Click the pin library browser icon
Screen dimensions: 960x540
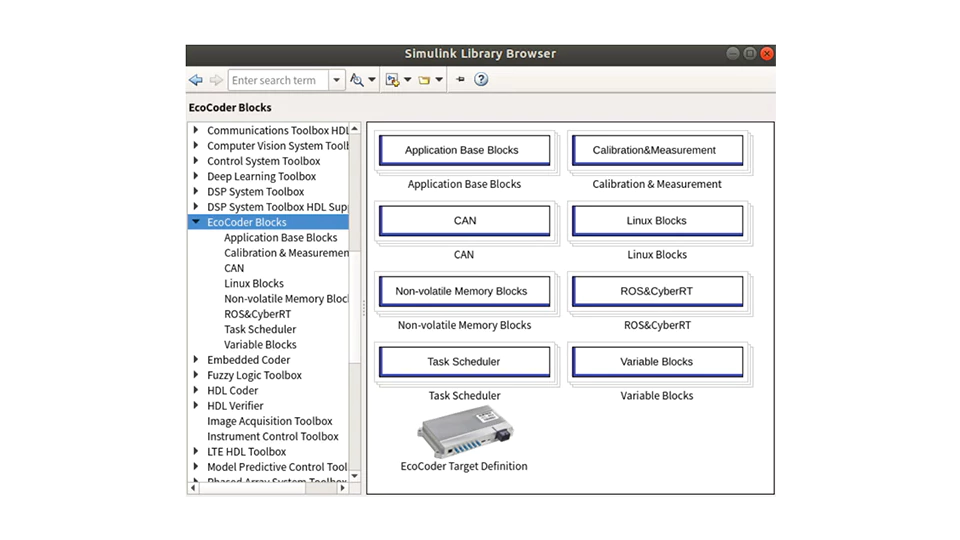click(460, 79)
